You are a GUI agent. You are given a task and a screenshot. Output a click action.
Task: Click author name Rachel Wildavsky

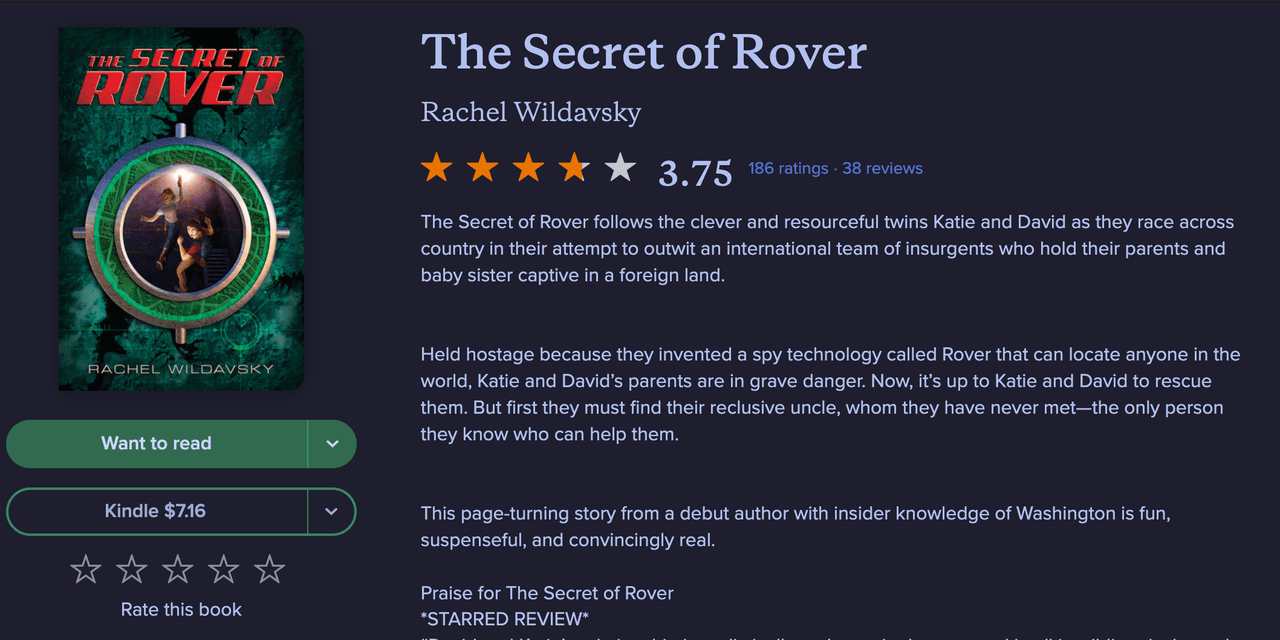(x=531, y=112)
